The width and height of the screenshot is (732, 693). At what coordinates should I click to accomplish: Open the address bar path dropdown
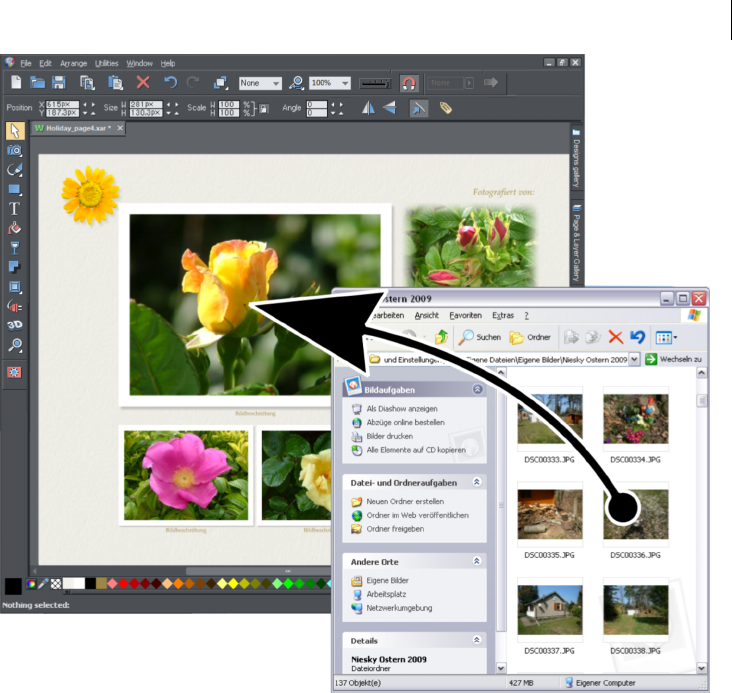[634, 359]
